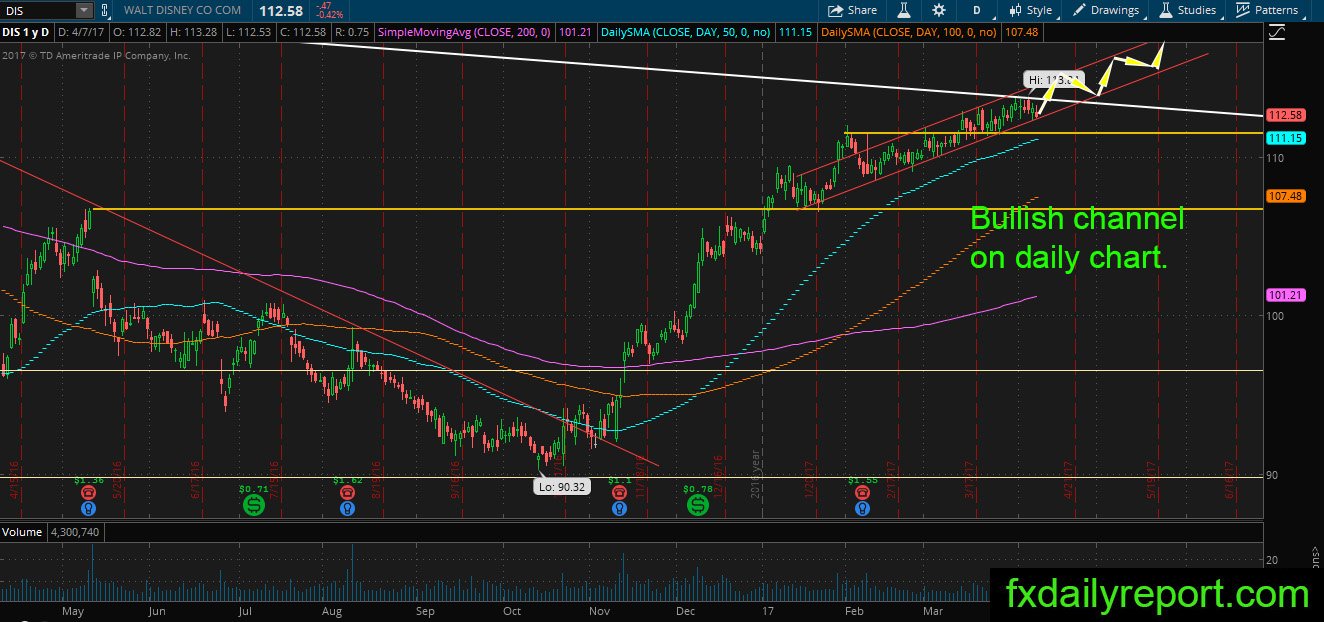1324x622 pixels.
Task: Click the earnings phone icon labeled $1.1
Action: pos(619,492)
